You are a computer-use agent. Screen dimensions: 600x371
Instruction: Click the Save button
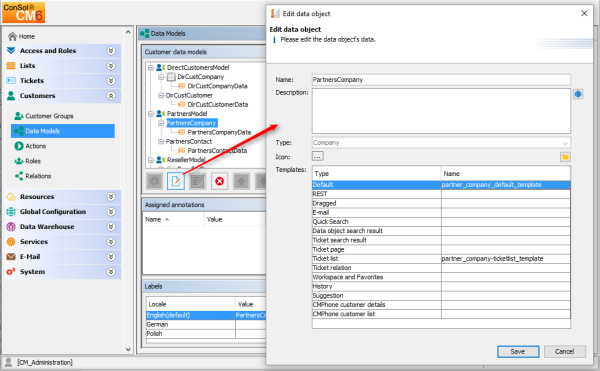[x=518, y=351]
